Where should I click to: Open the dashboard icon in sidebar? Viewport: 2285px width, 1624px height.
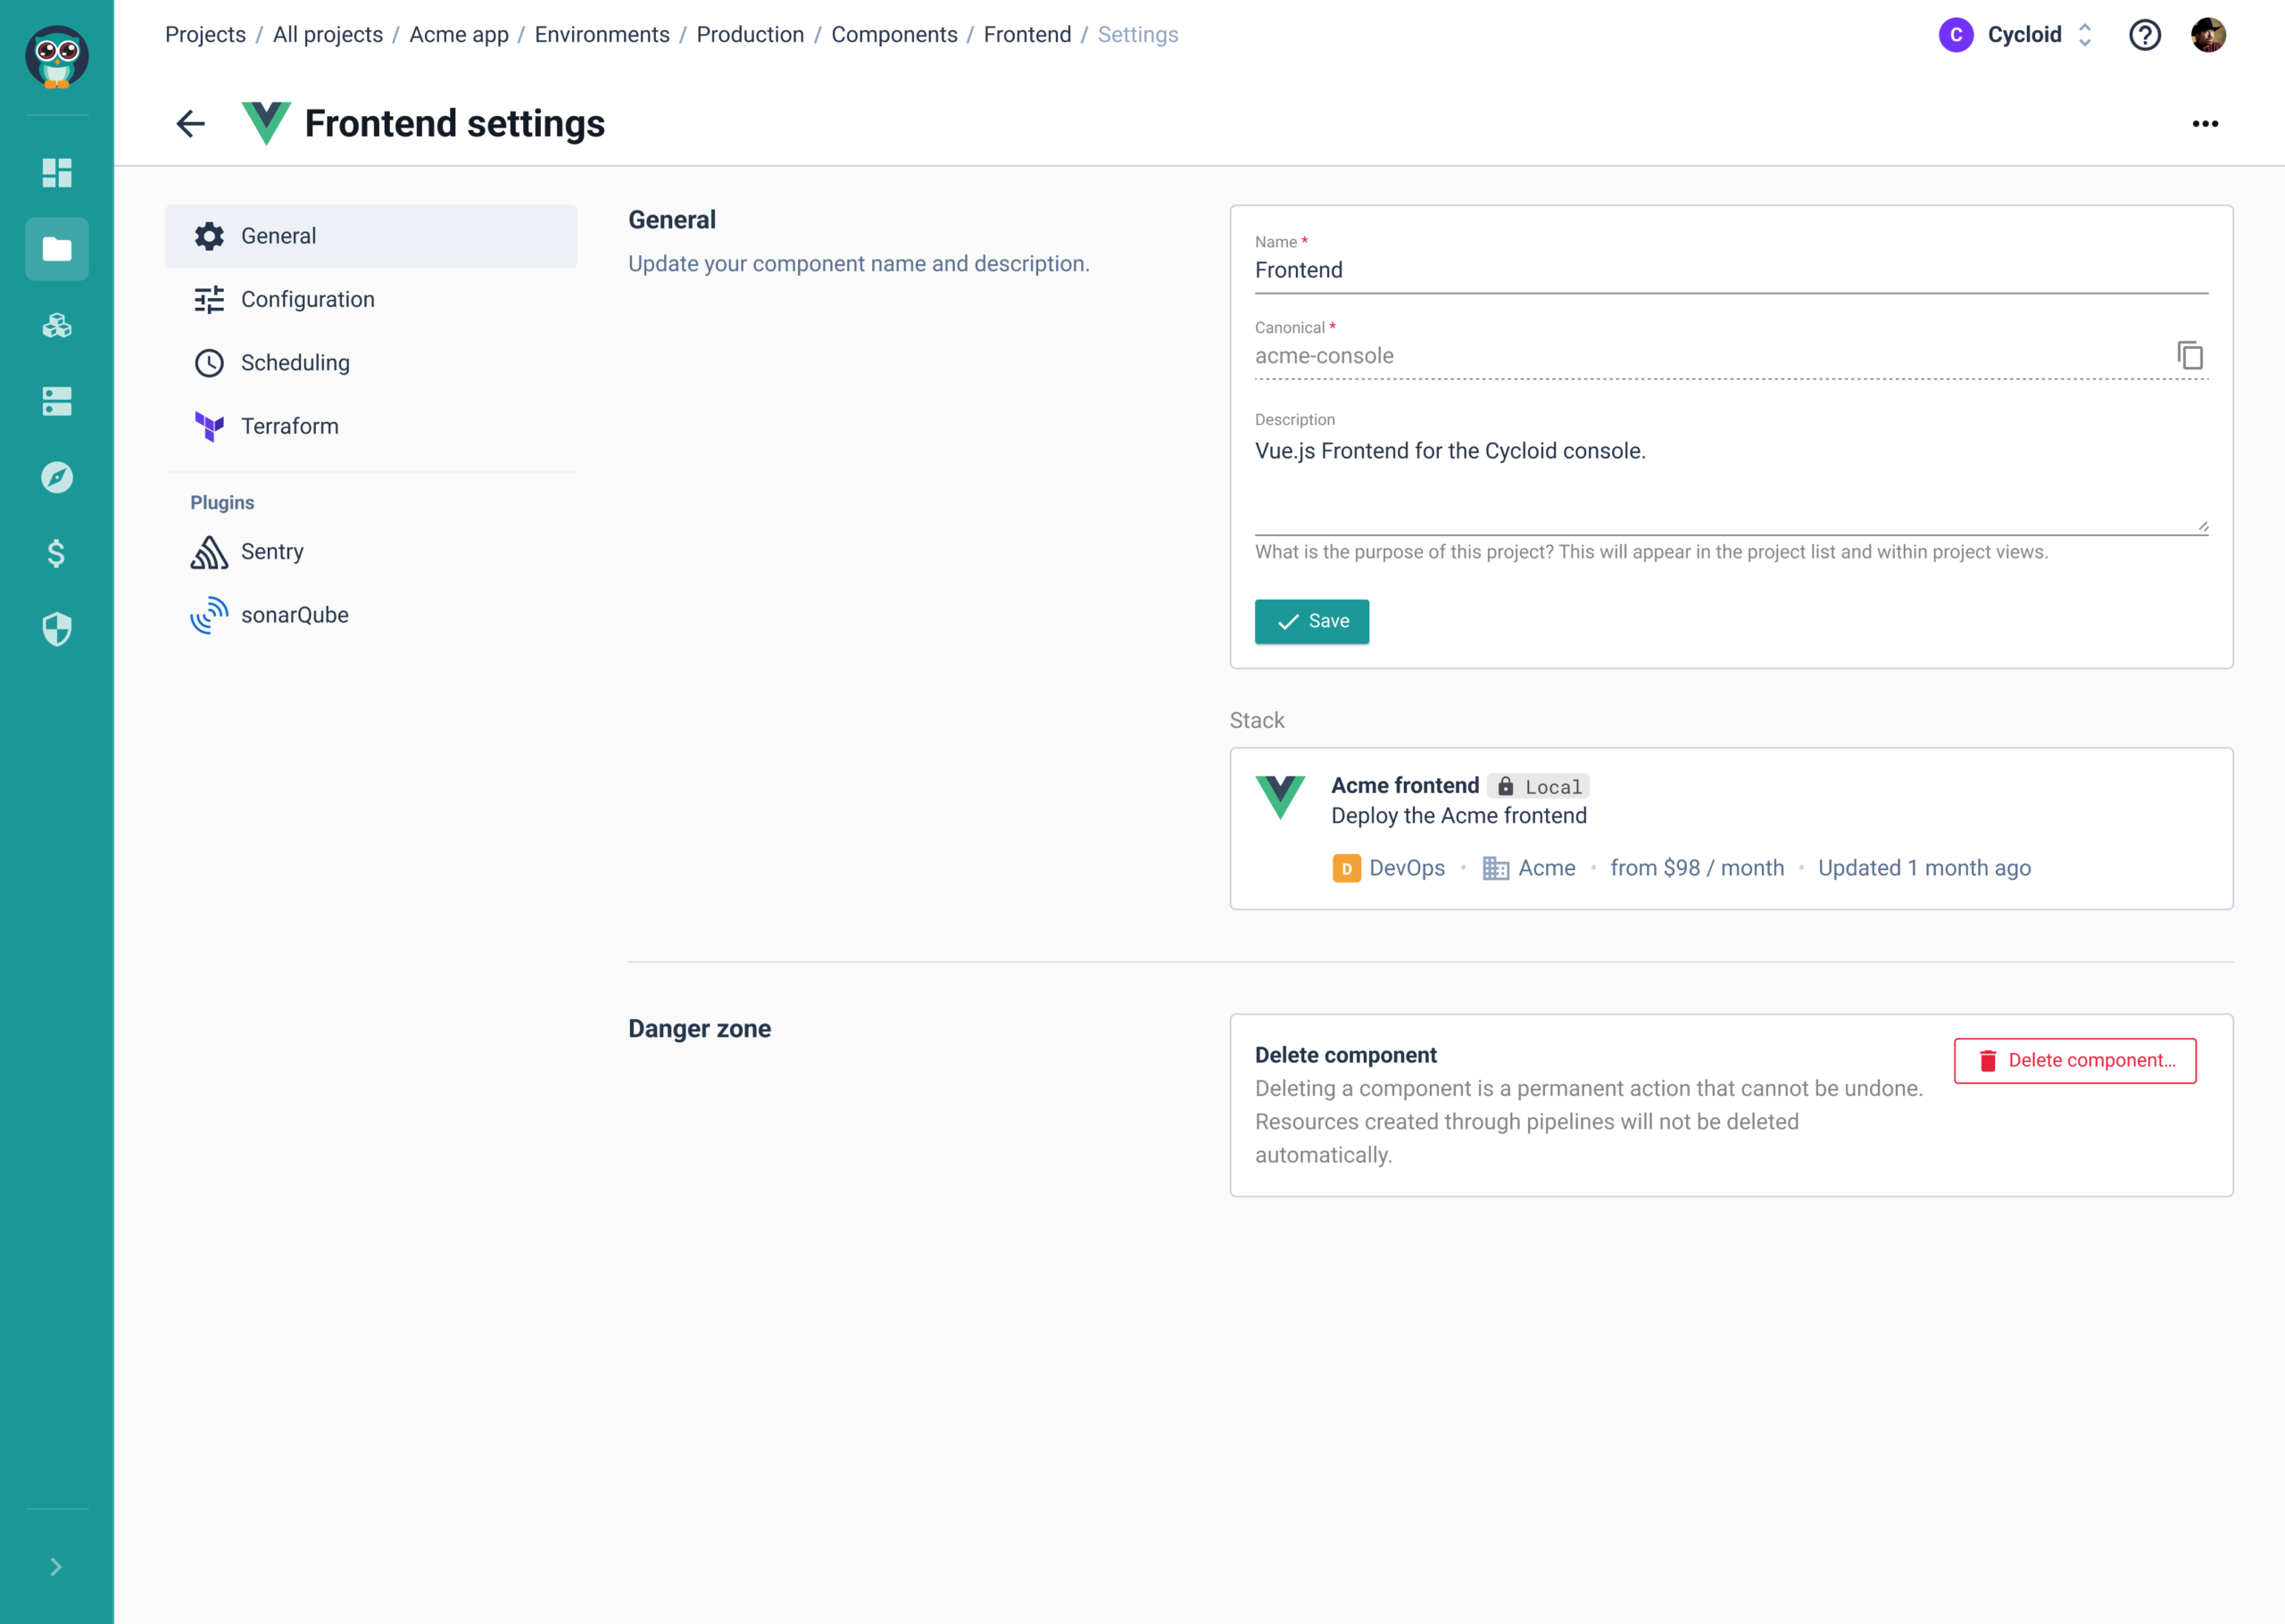[57, 173]
